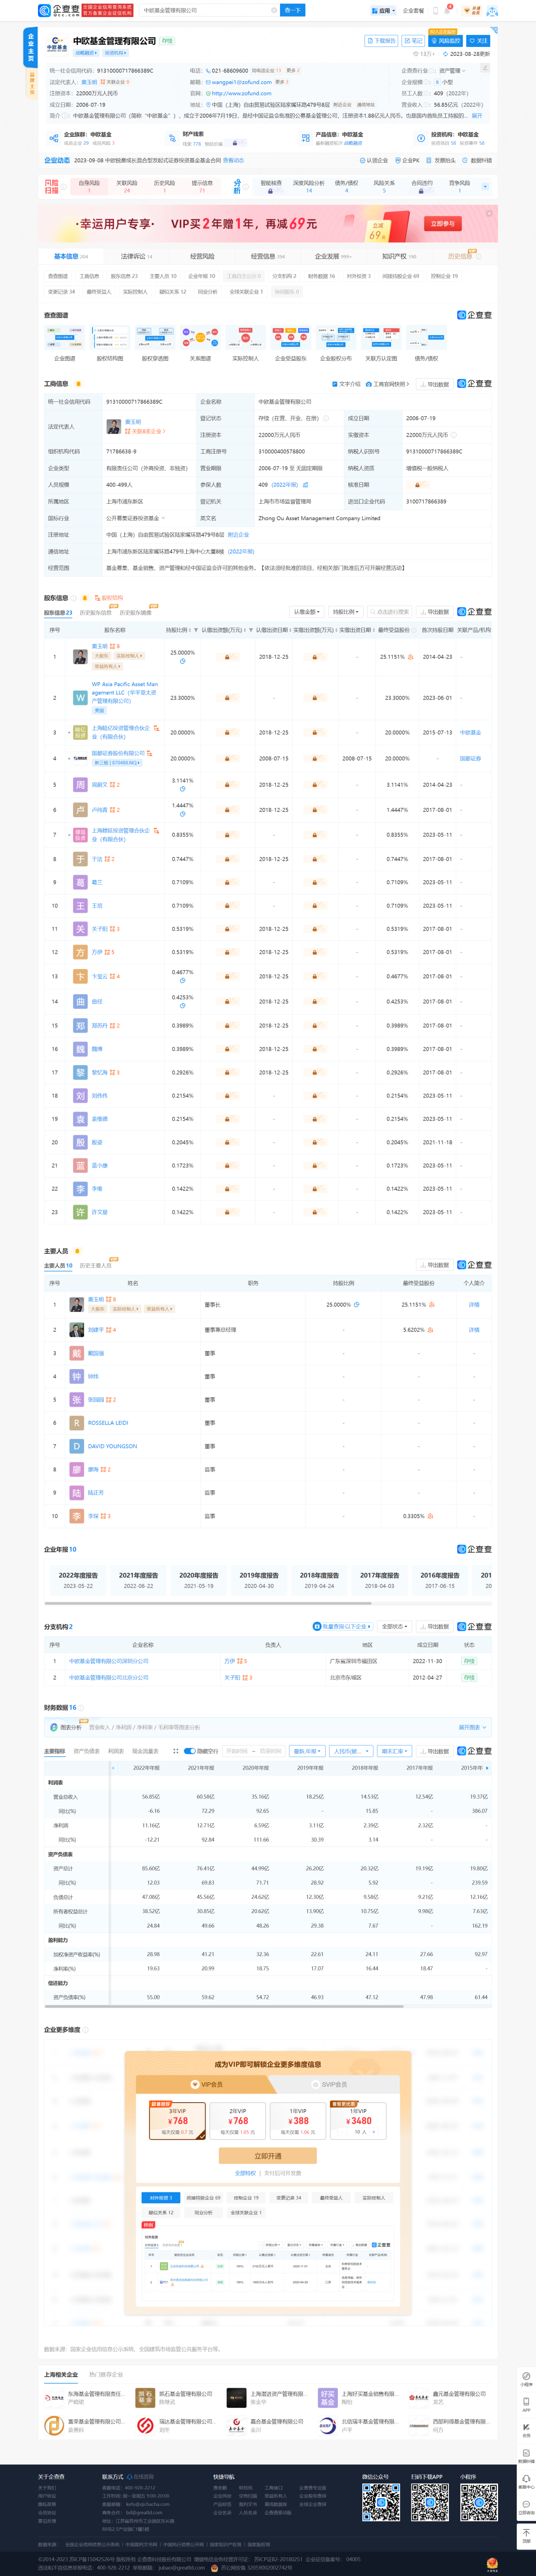Switch to the 经营风险 tab
This screenshot has height=2576, width=536.
pyautogui.click(x=202, y=256)
